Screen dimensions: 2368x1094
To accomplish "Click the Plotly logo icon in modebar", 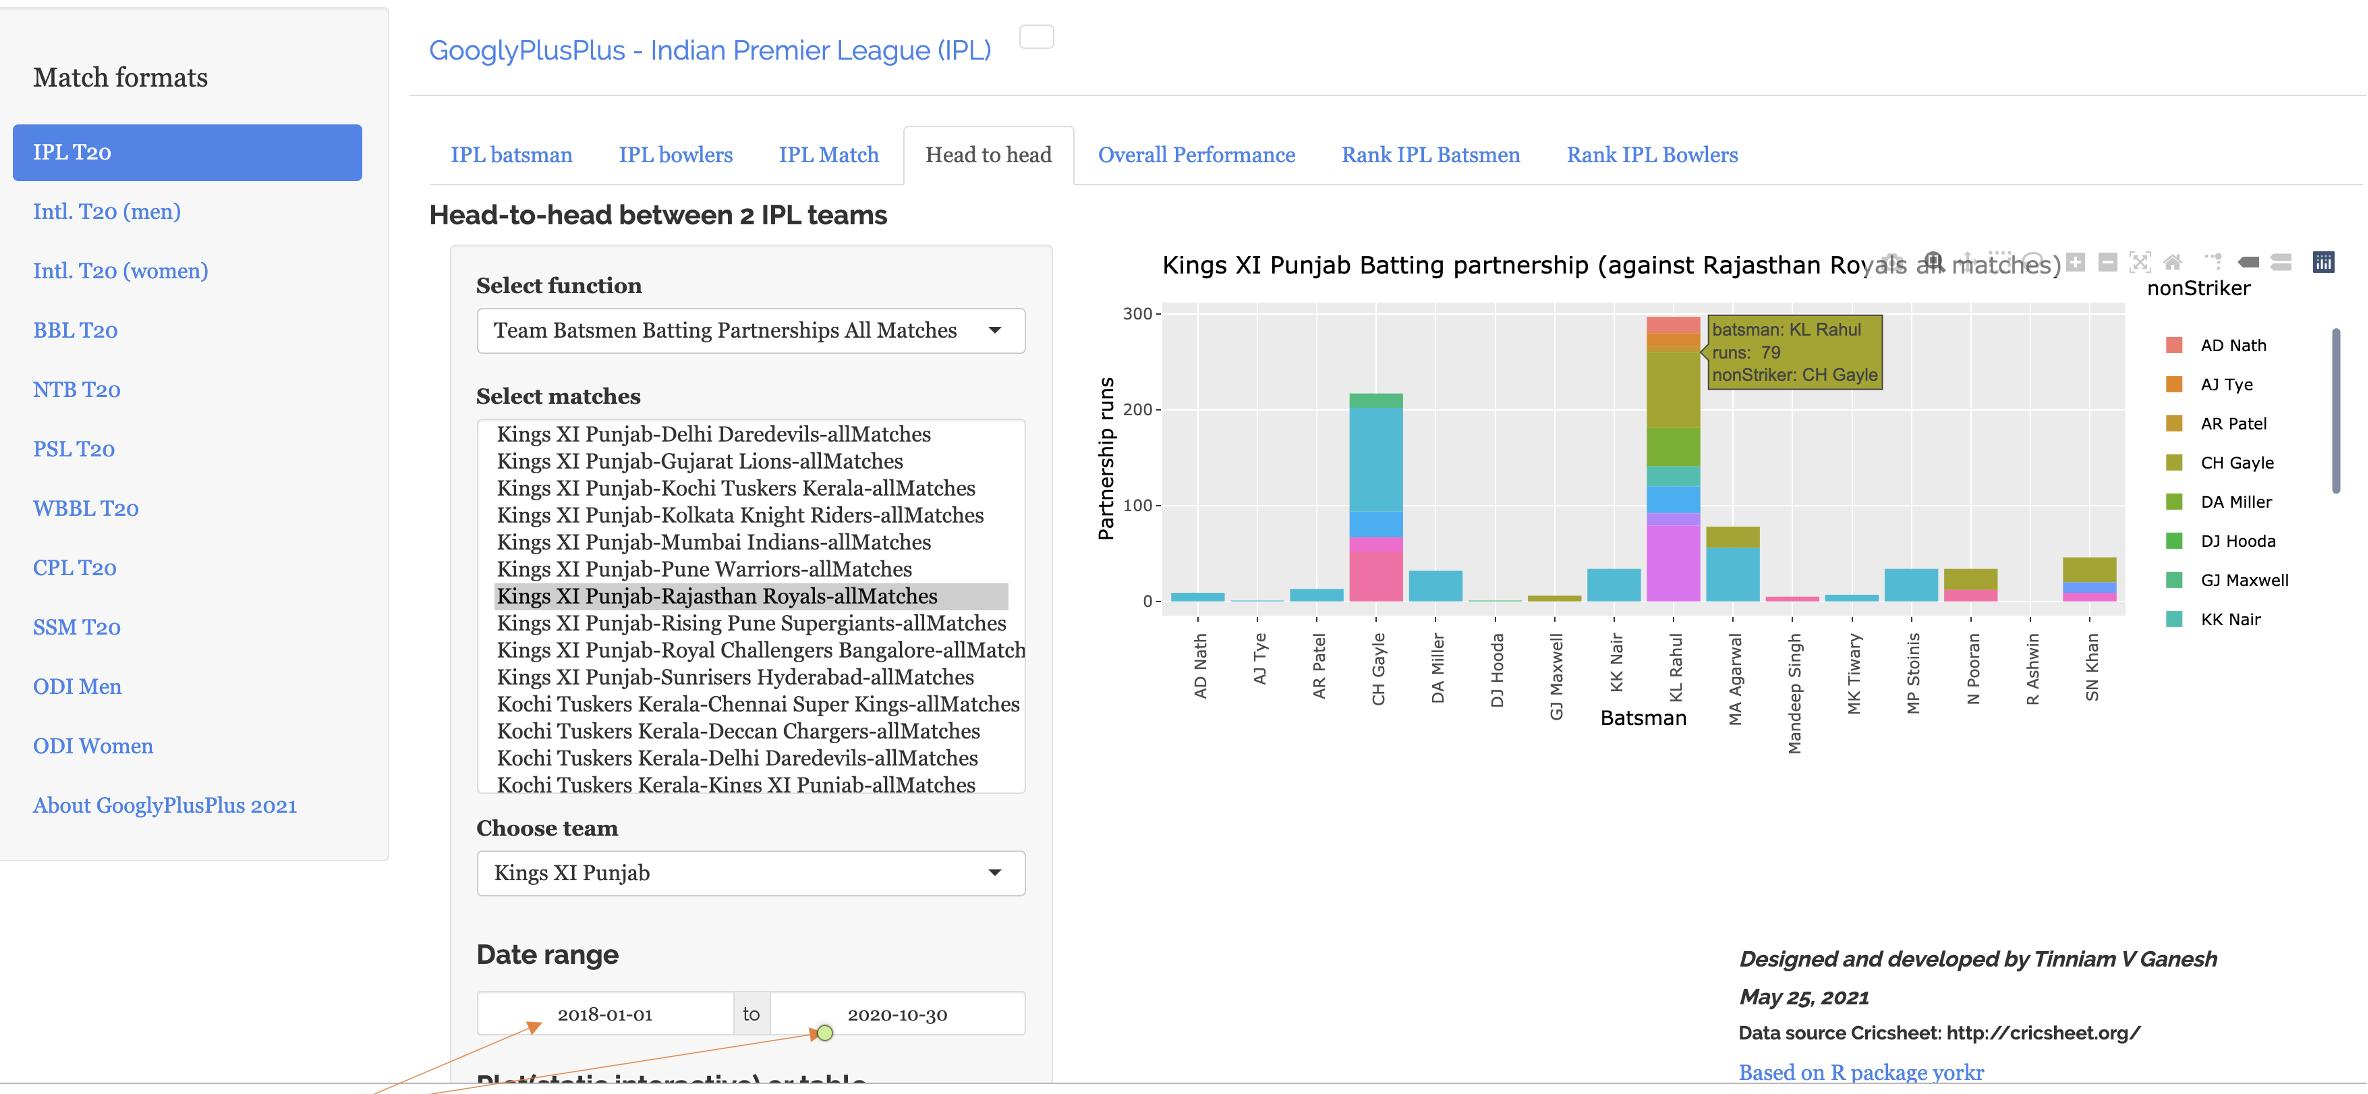I will [x=2324, y=262].
